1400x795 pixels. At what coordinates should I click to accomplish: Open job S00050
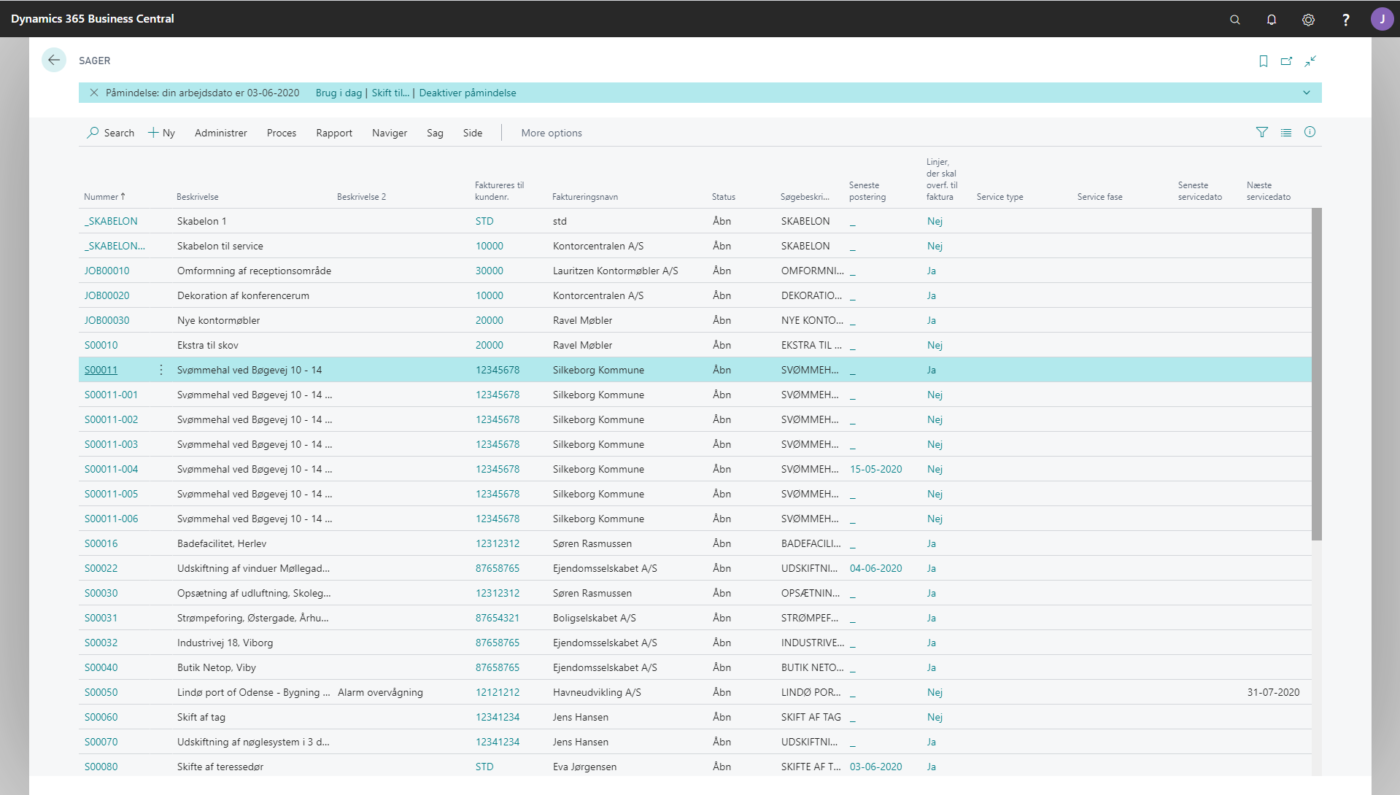point(101,692)
